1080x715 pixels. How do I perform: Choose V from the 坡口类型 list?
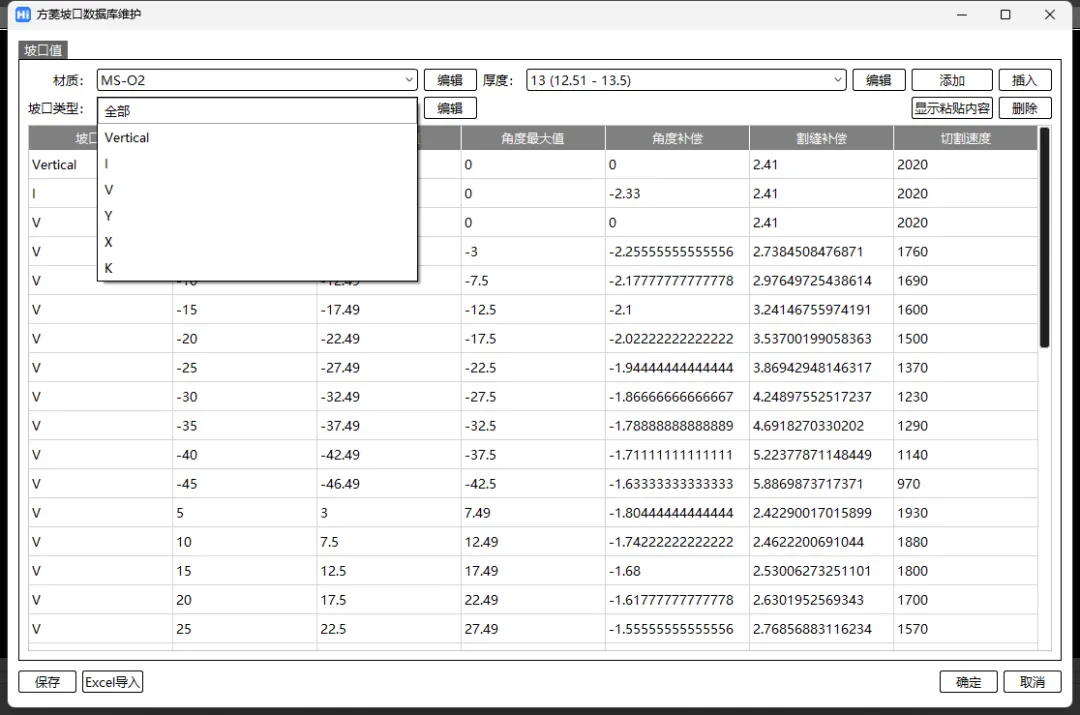coord(257,190)
